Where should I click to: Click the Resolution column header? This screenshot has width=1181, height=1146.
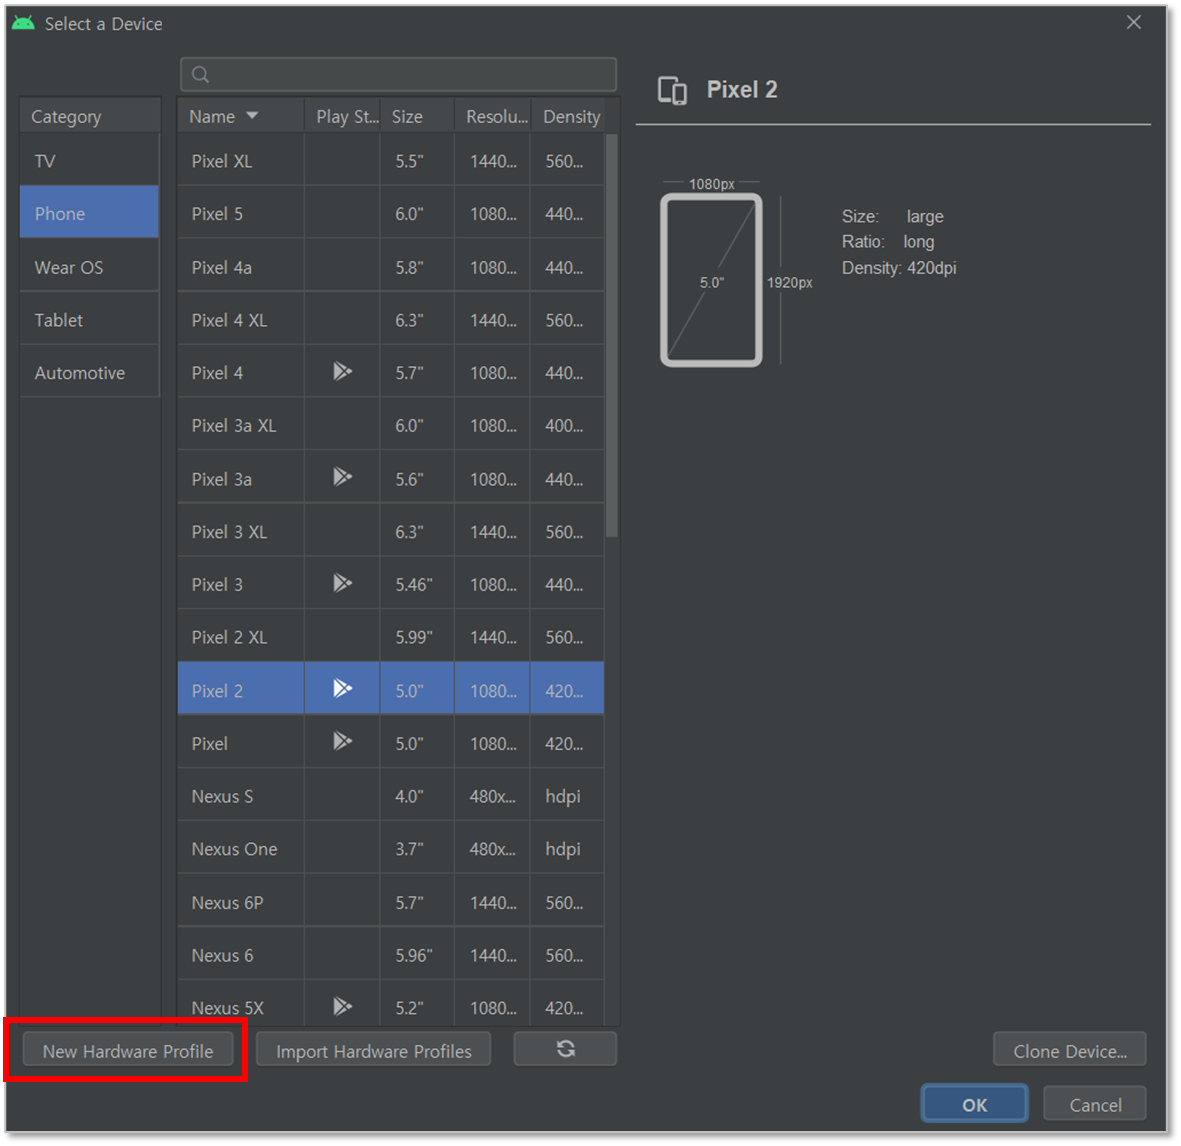click(x=493, y=117)
